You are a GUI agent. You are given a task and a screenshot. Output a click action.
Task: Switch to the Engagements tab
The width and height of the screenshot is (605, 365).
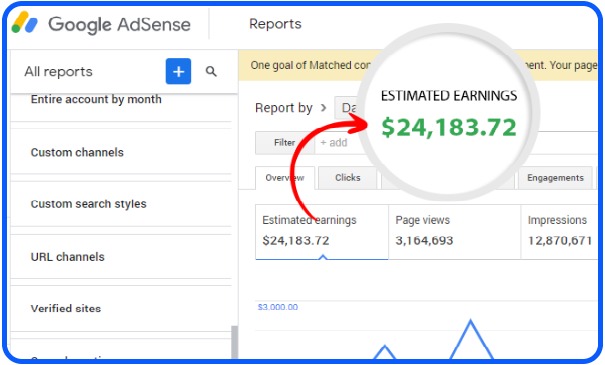click(x=555, y=178)
